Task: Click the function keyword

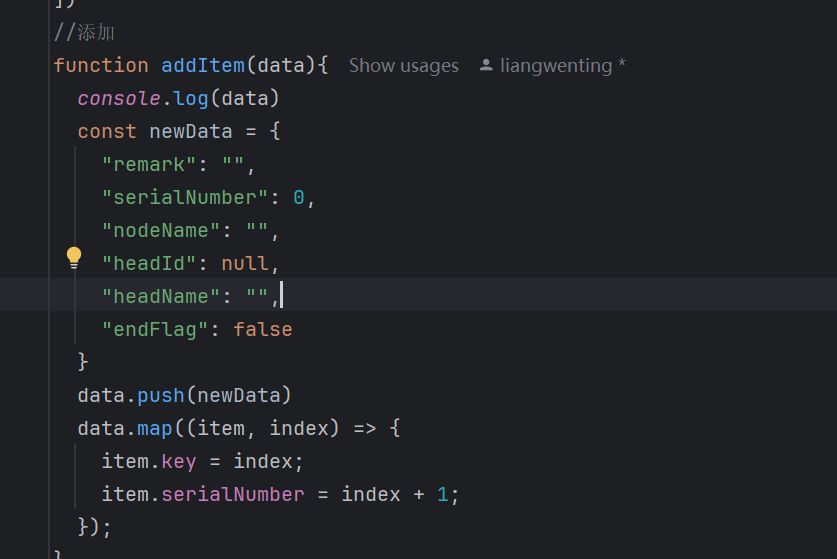Action: [x=101, y=66]
